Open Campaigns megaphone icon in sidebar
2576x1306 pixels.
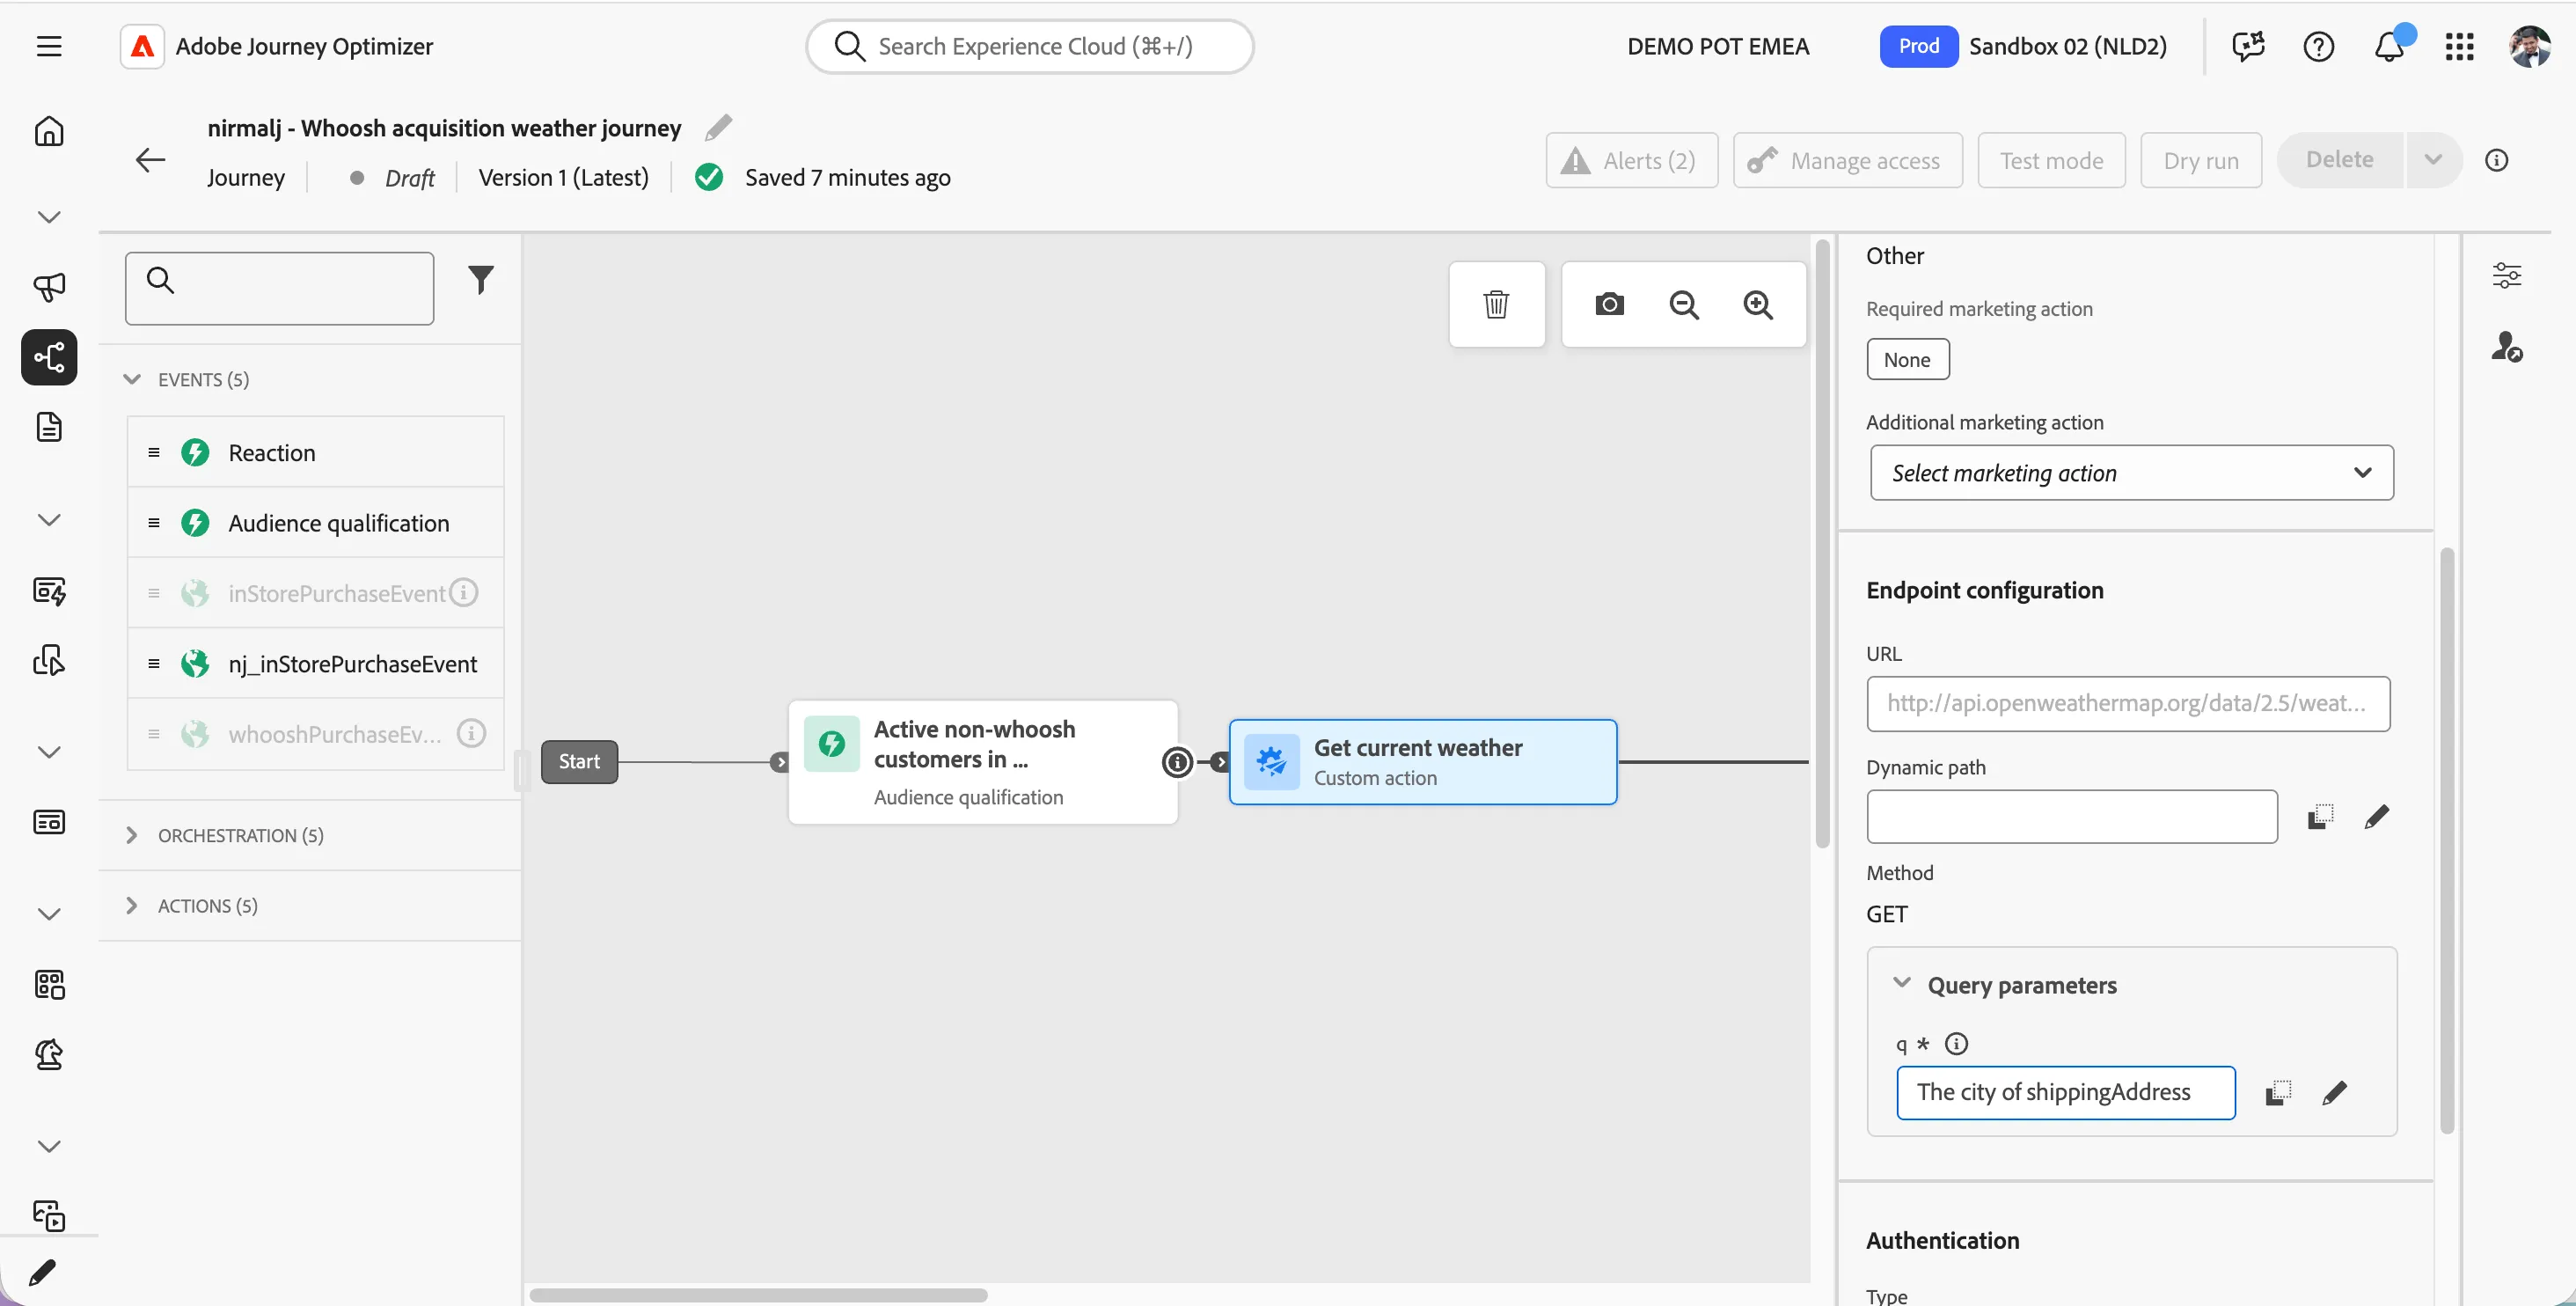coord(49,287)
